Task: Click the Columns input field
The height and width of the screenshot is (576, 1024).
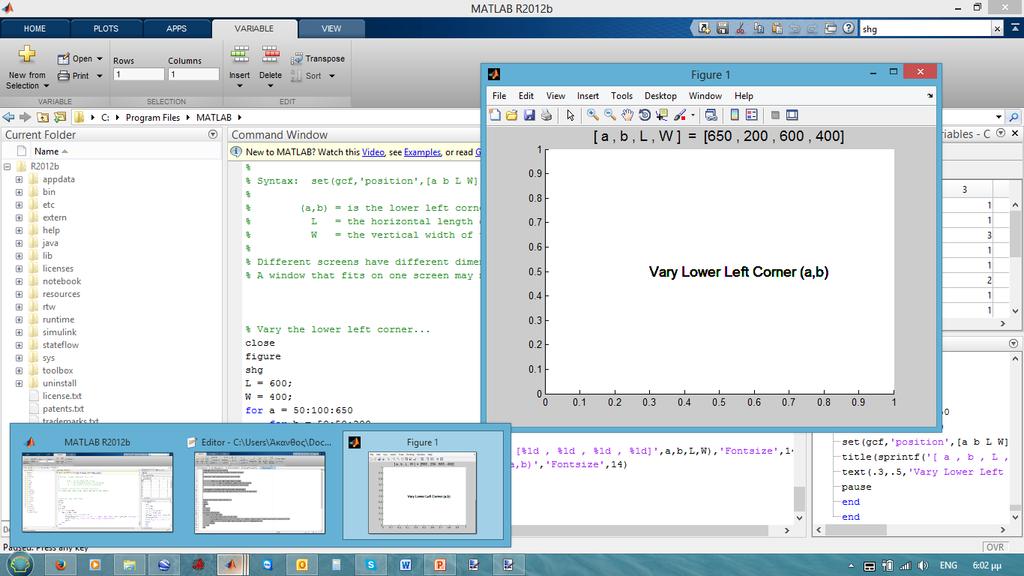Action: click(x=193, y=74)
